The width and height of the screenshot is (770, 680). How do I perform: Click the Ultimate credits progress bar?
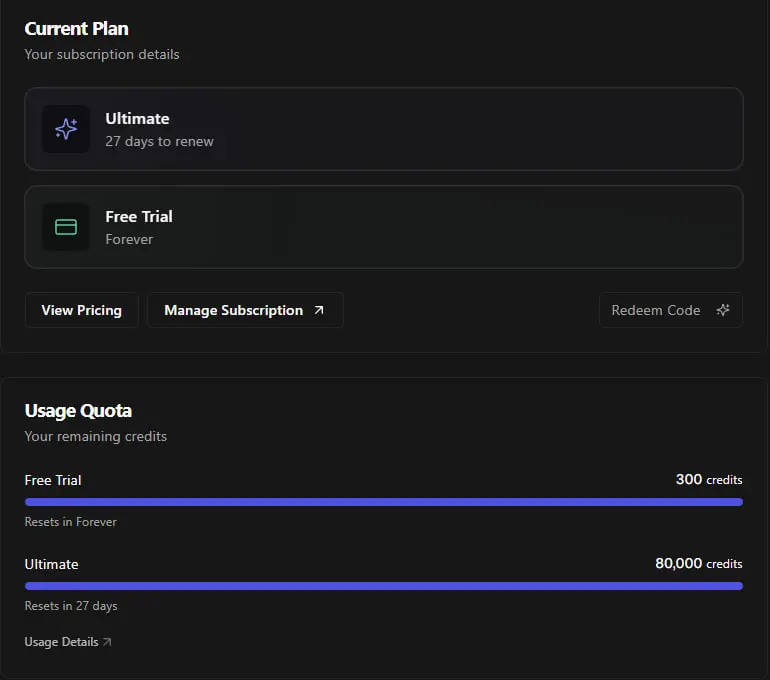384,586
